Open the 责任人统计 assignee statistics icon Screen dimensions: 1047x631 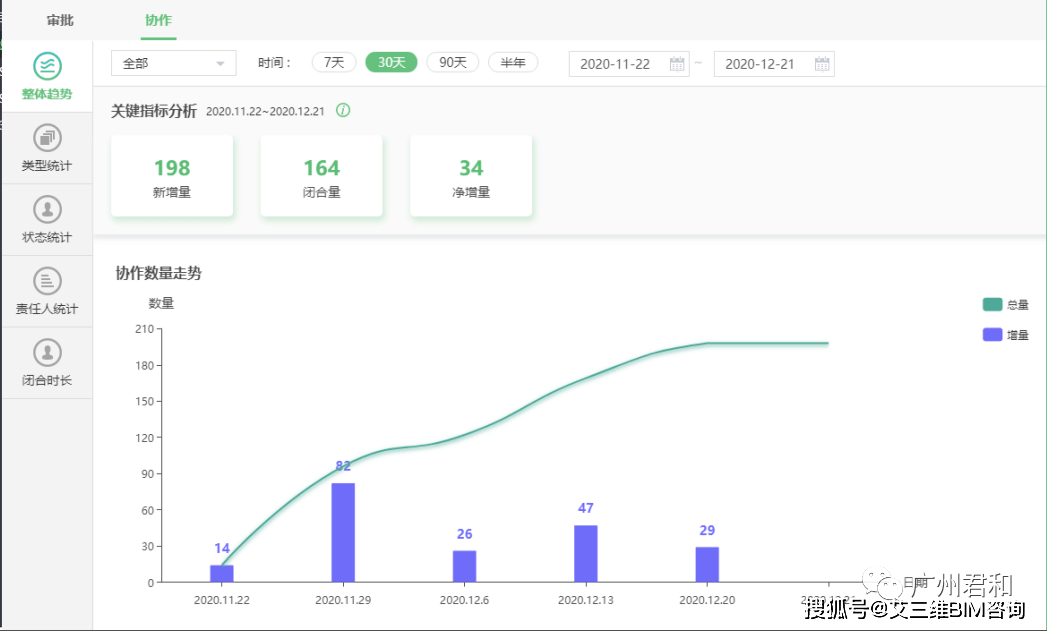tap(47, 280)
